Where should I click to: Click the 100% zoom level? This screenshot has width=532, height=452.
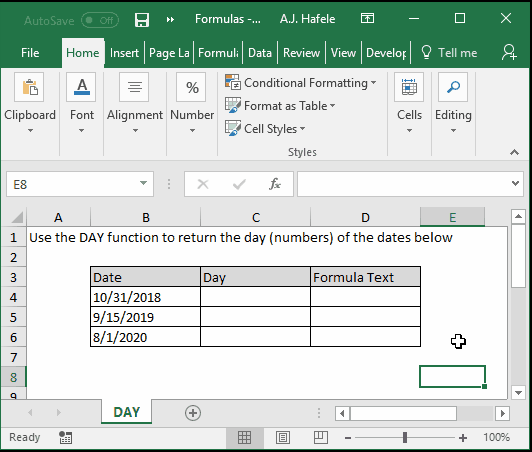[x=496, y=437]
